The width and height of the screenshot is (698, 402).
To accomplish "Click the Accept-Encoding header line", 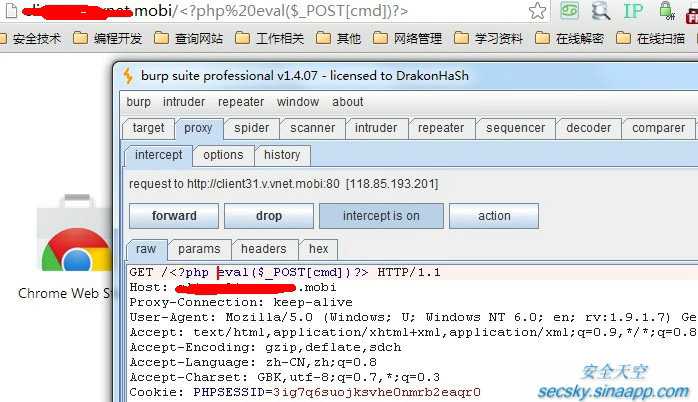I will pos(265,348).
